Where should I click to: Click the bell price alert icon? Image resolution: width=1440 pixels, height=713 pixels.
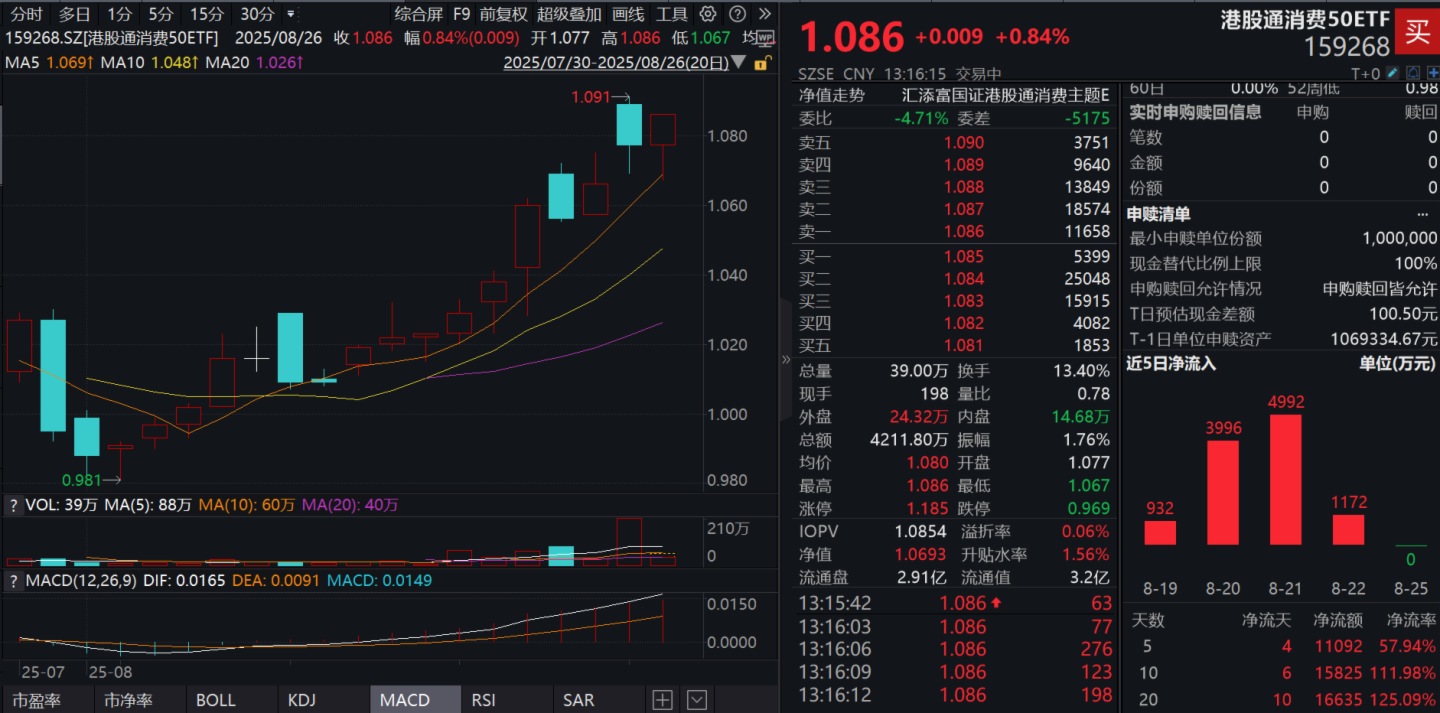[x=1411, y=74]
